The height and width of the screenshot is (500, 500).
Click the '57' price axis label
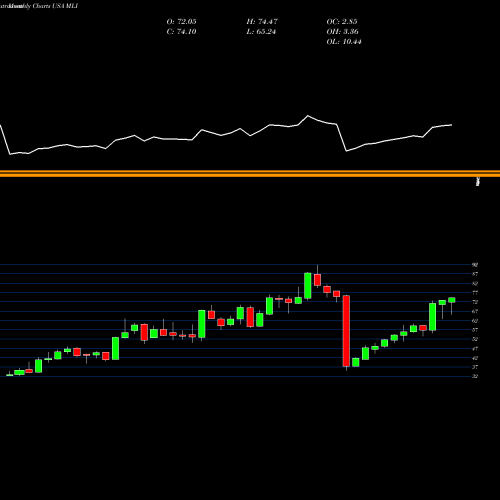(475, 330)
